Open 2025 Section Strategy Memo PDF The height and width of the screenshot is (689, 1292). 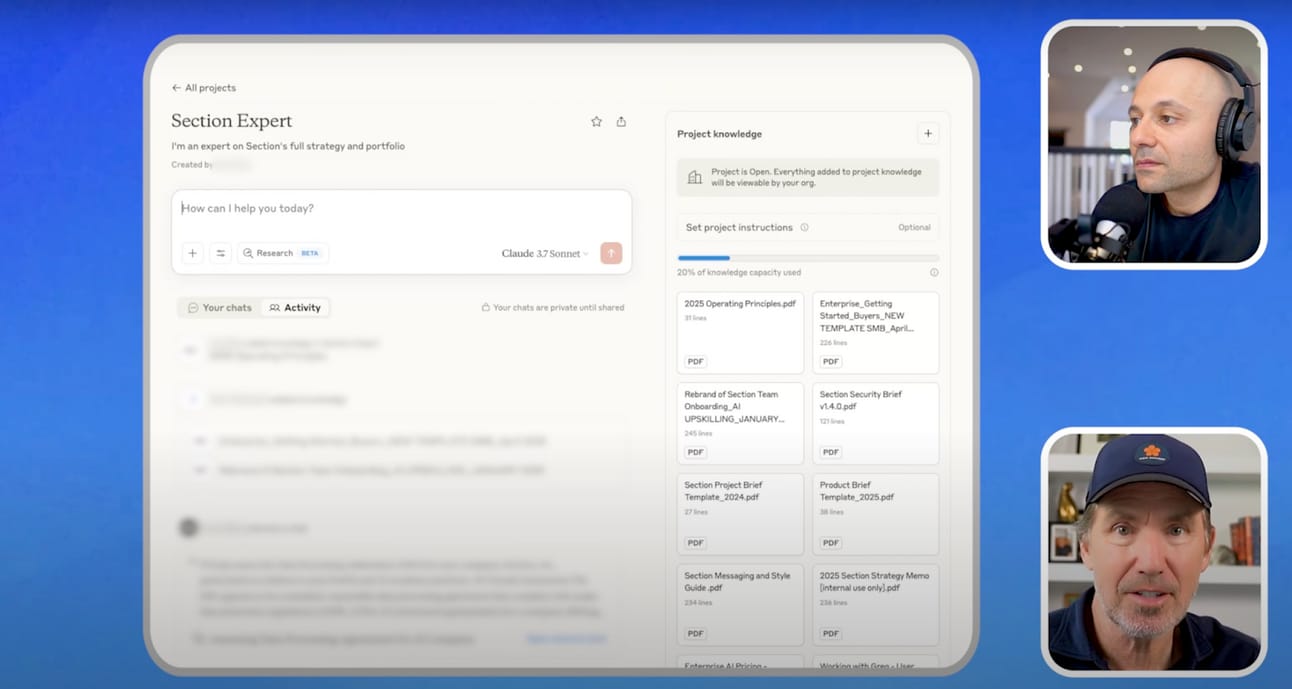(875, 605)
